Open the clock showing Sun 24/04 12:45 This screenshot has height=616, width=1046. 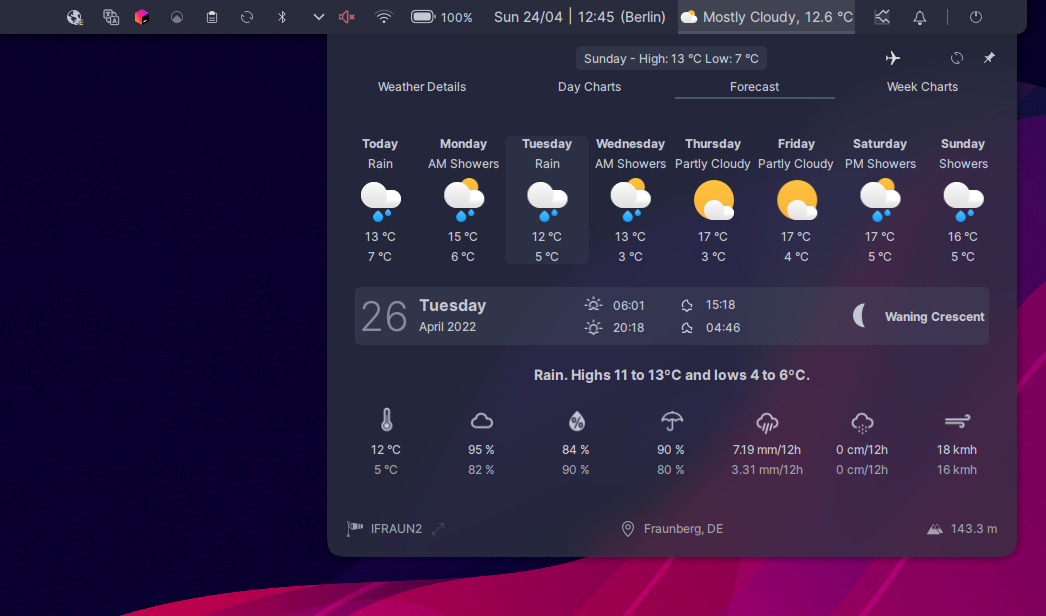point(580,17)
